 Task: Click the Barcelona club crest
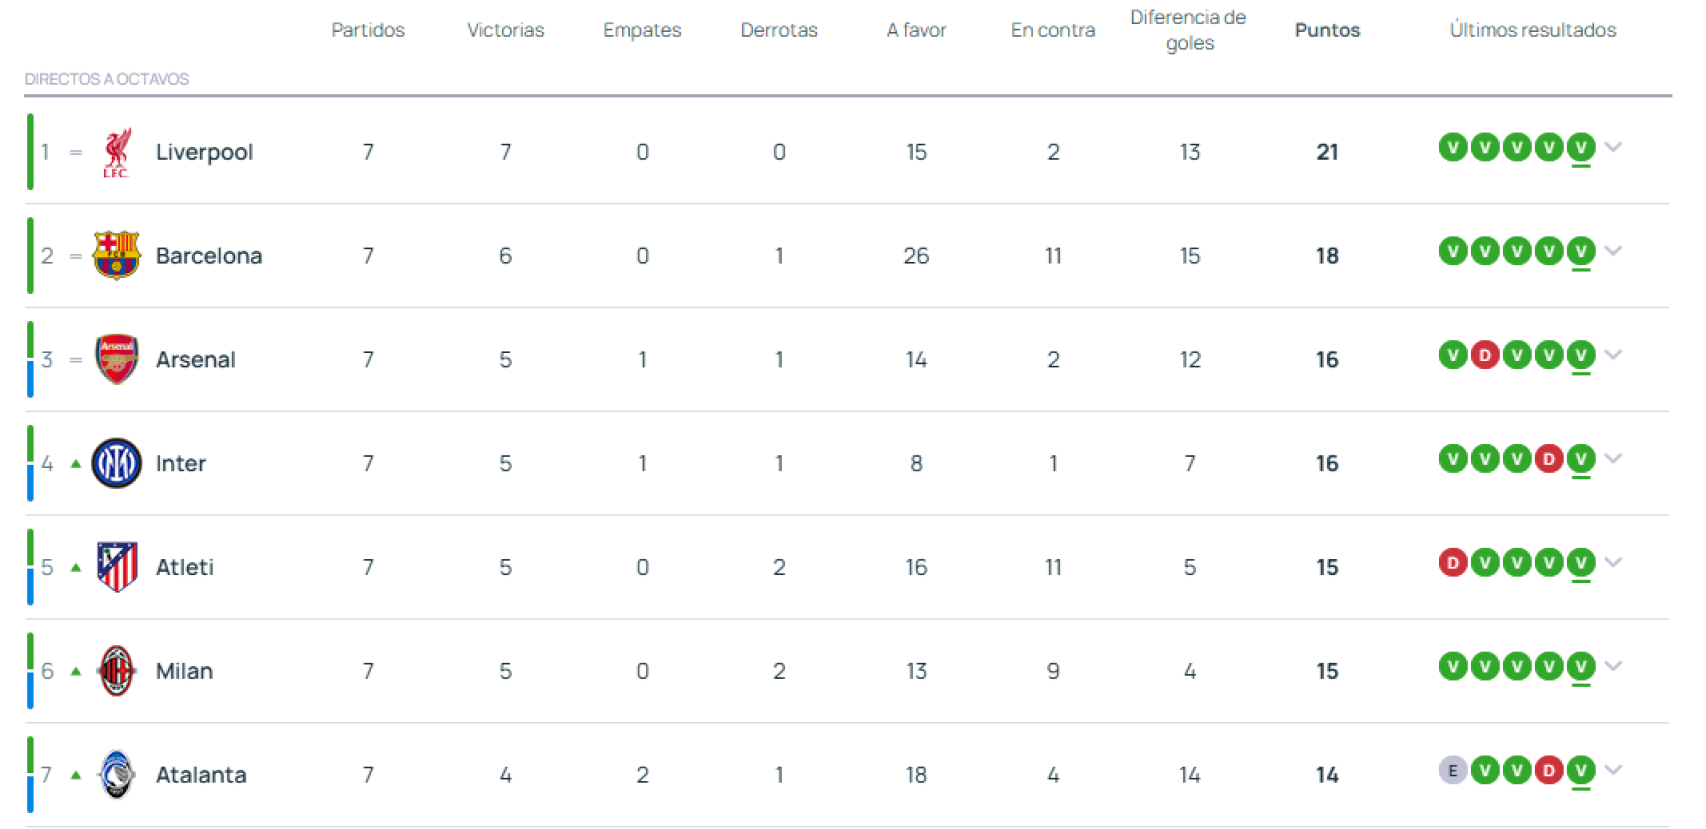[x=116, y=255]
